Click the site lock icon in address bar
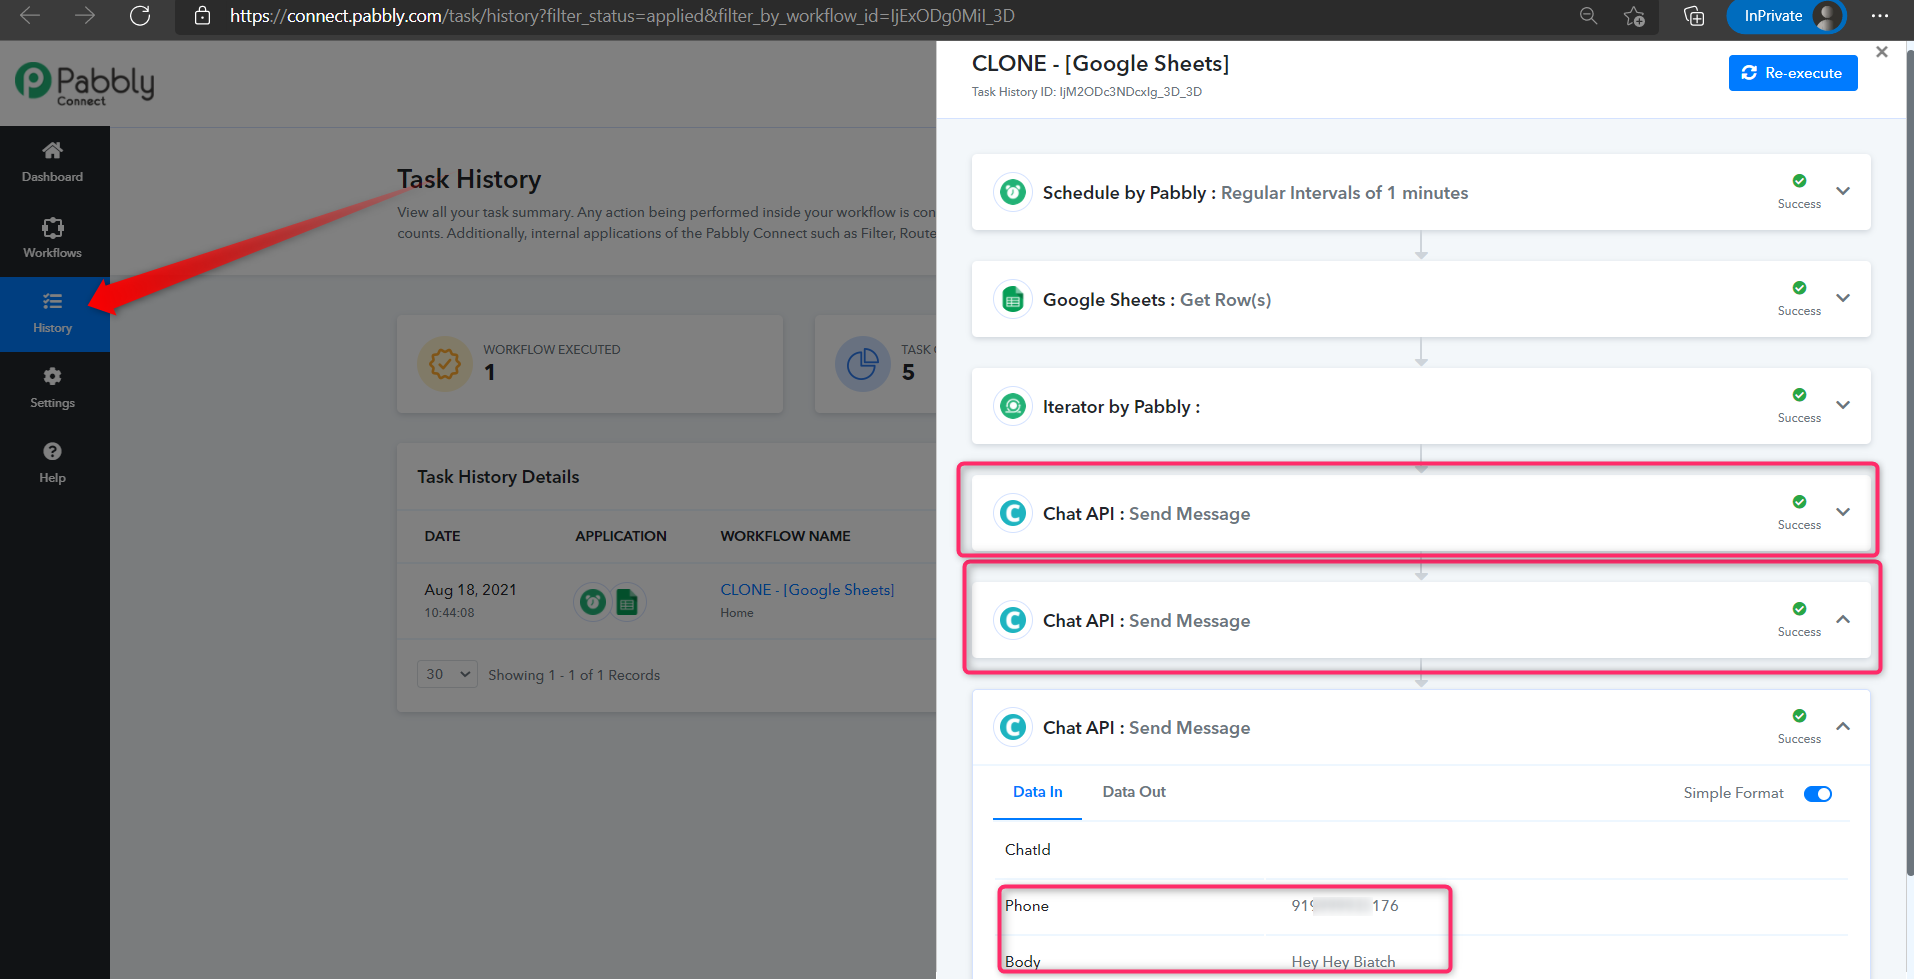Image resolution: width=1914 pixels, height=979 pixels. 202,16
